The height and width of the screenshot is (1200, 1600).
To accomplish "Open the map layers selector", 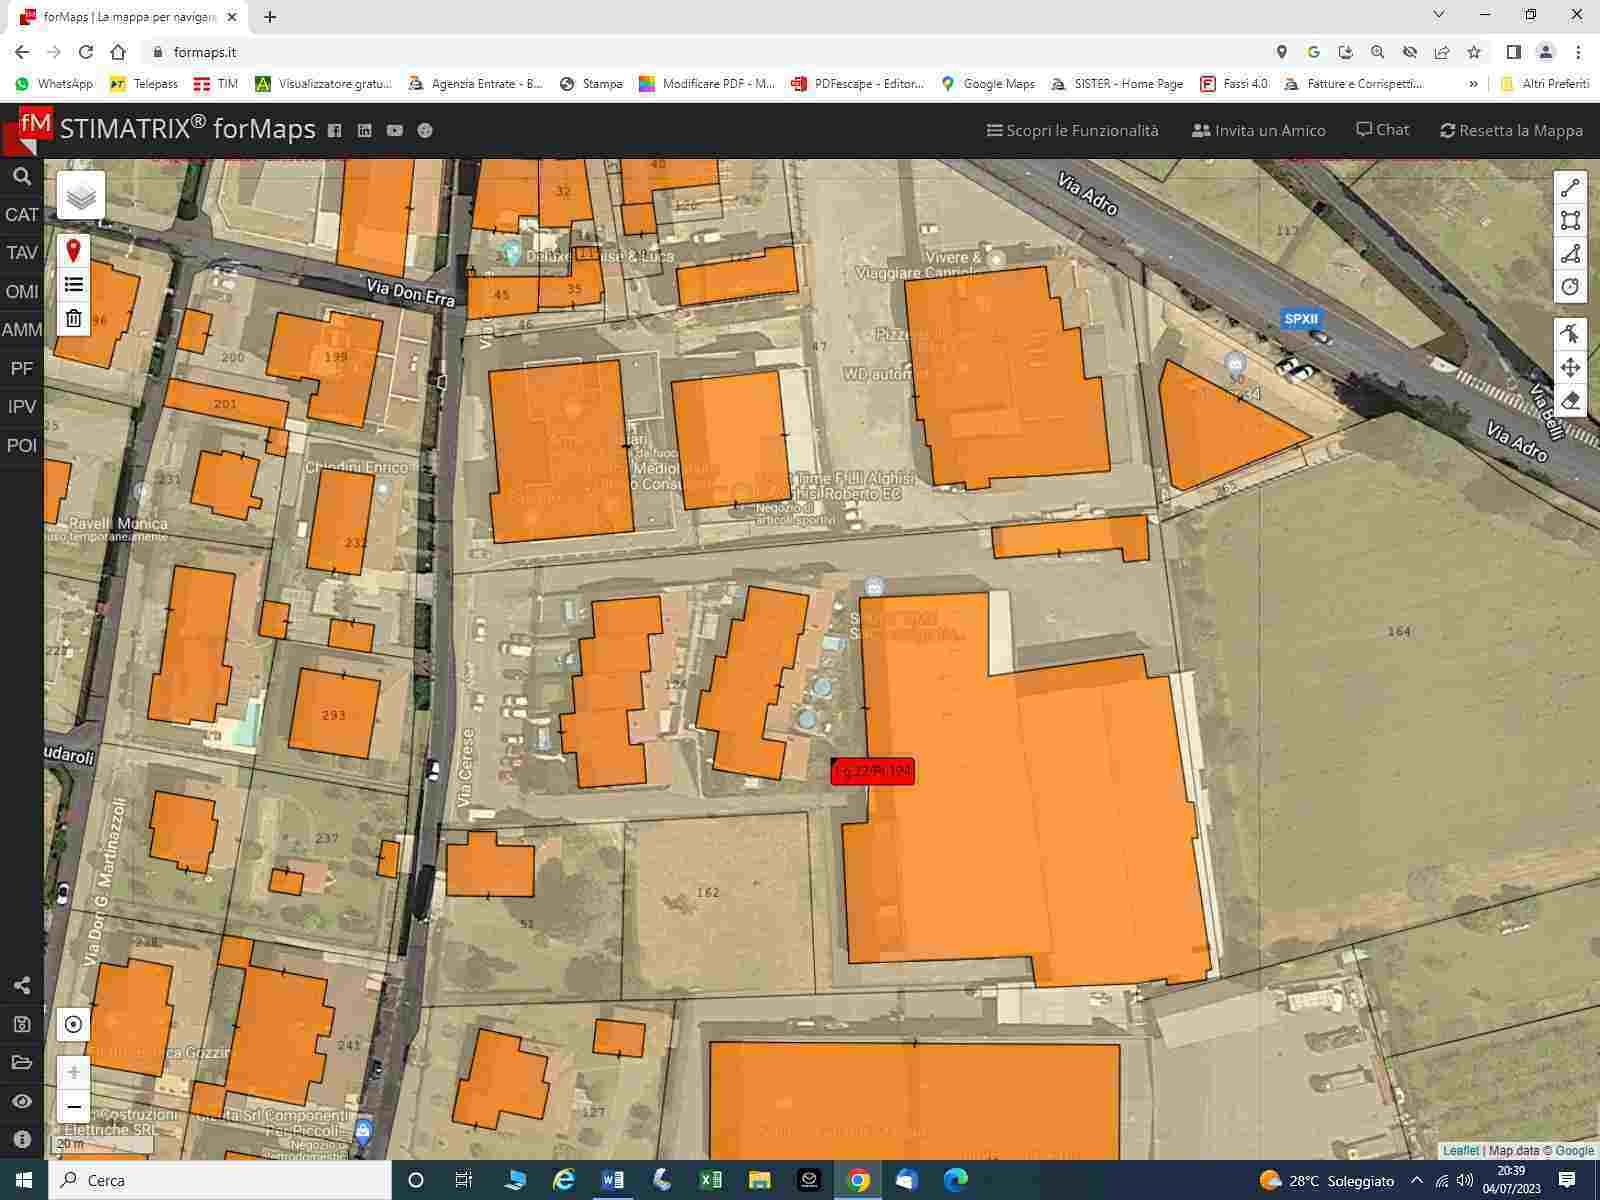I will click(81, 195).
